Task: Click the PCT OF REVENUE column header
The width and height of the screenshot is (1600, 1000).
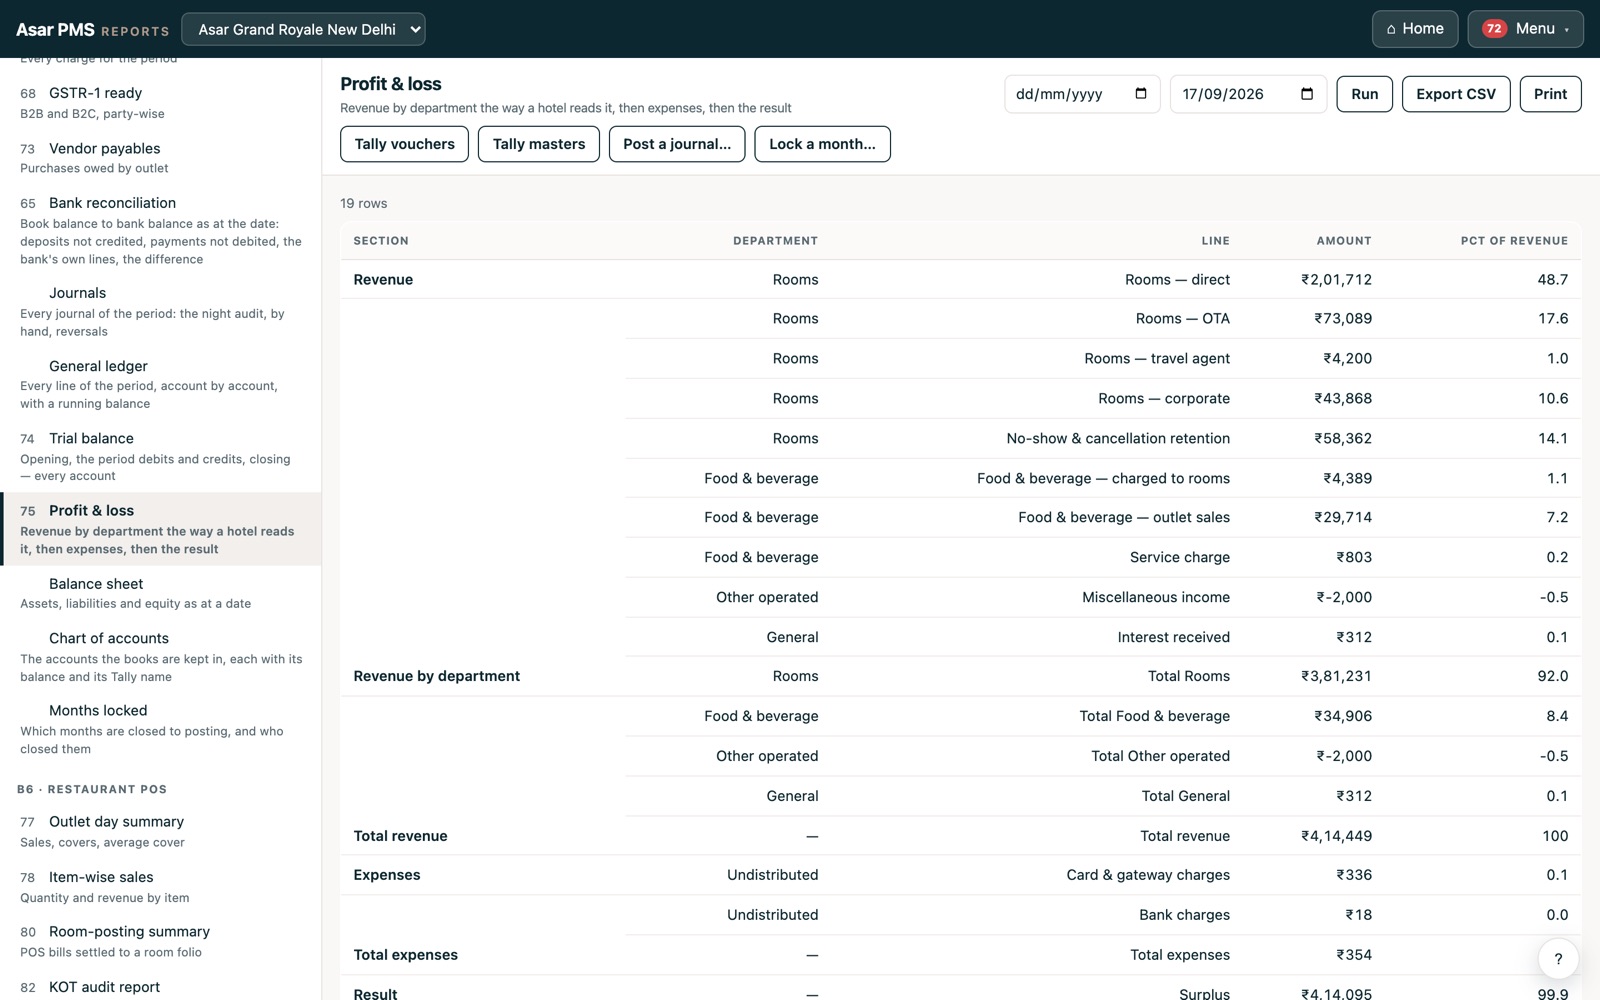Action: tap(1514, 241)
